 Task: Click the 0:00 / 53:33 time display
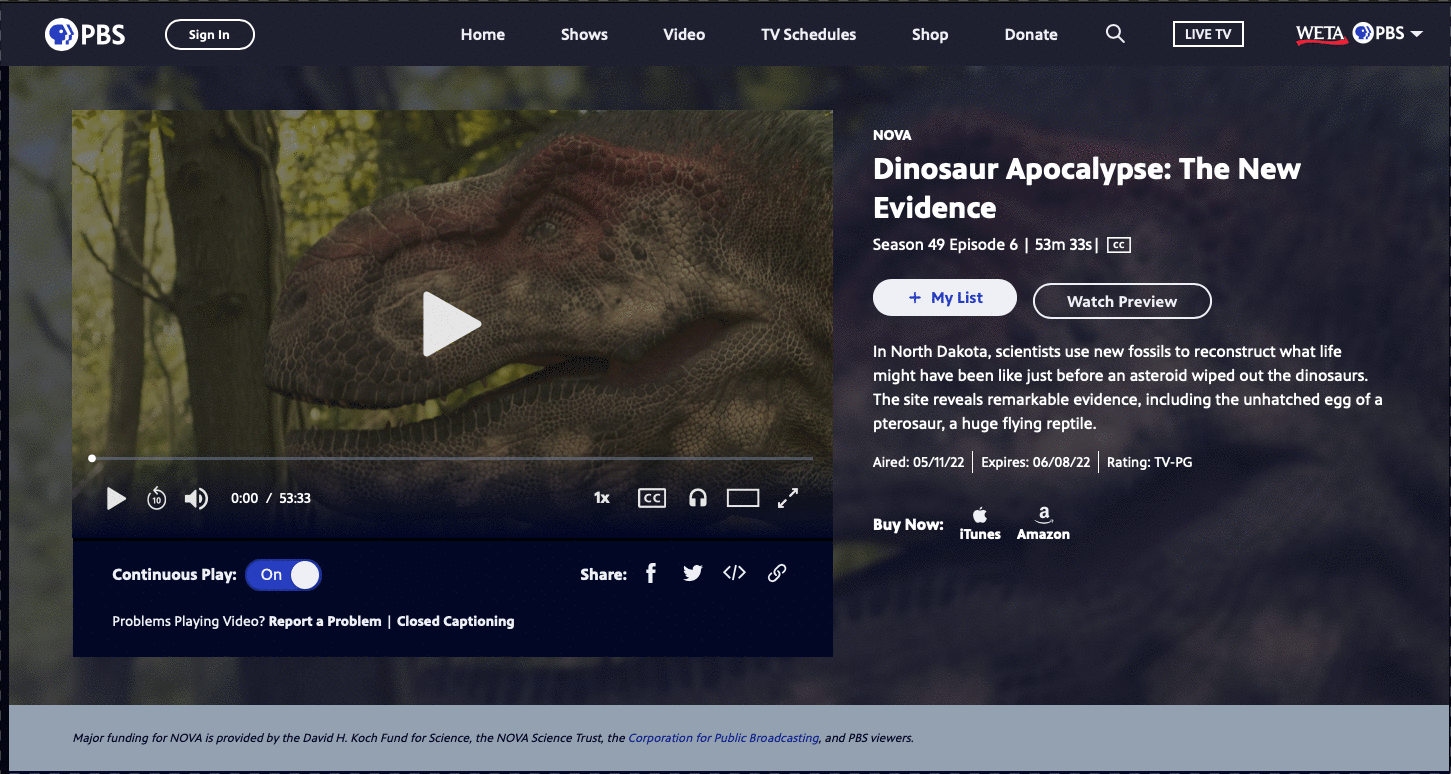(271, 498)
